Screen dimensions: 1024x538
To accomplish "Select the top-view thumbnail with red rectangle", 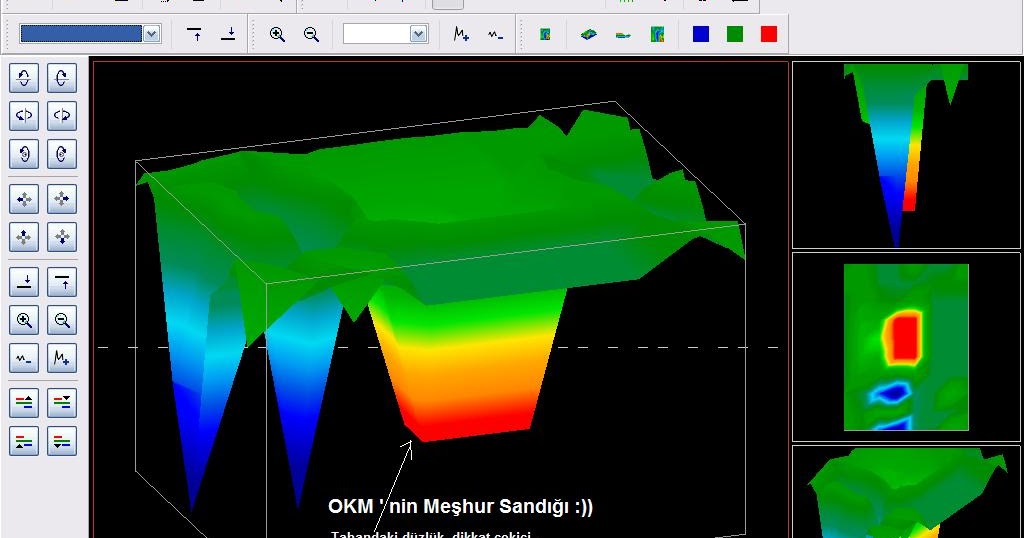I will coord(906,347).
